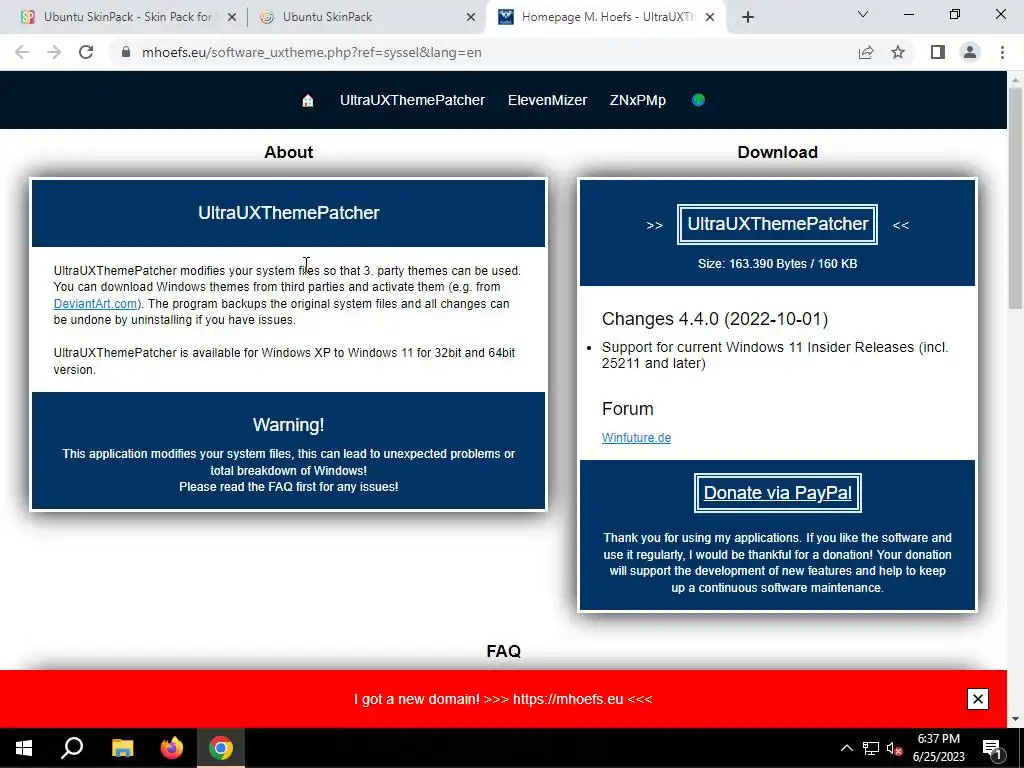Open the UltraUXThemePatcher nav menu item
Viewport: 1024px width, 768px height.
412,101
